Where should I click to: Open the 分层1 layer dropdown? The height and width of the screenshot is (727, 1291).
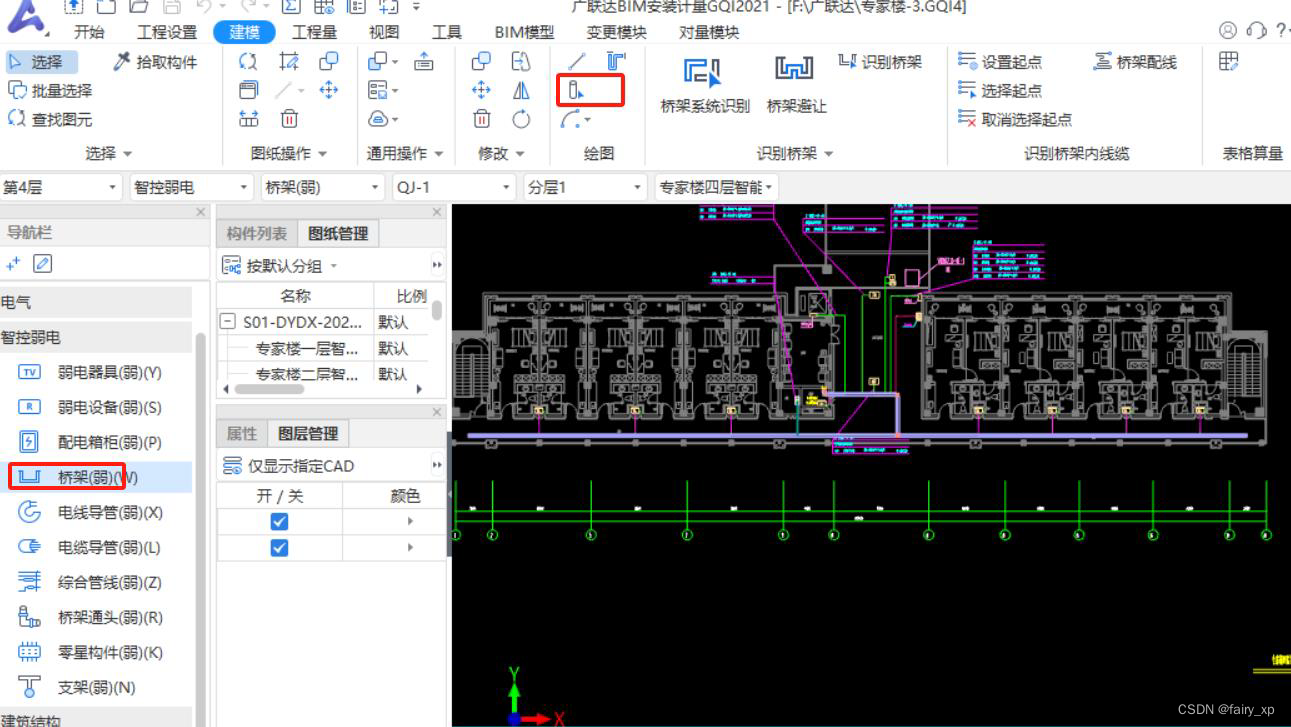(x=585, y=187)
